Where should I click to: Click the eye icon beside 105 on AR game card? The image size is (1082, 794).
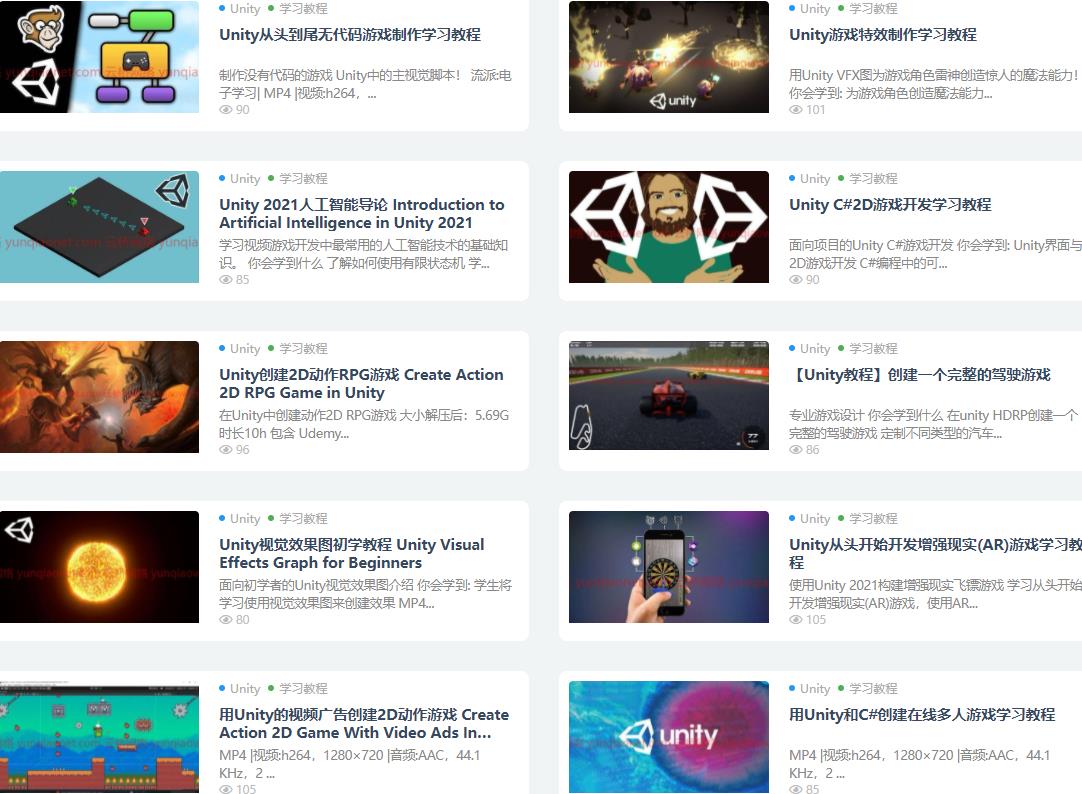796,619
